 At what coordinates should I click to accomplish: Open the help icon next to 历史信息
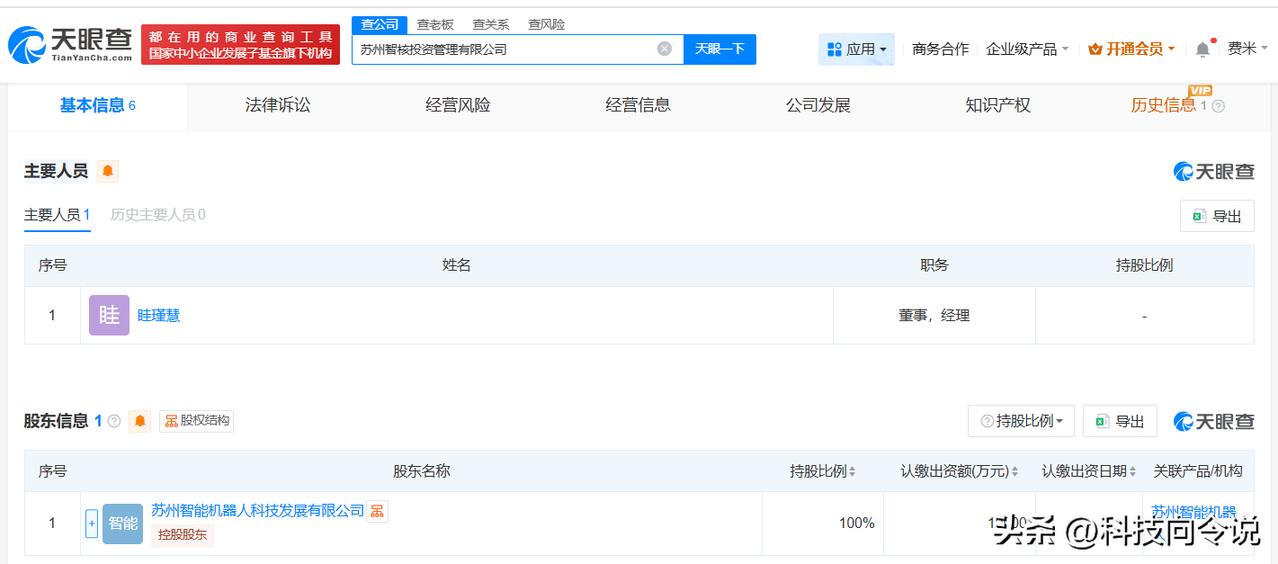coord(1218,106)
